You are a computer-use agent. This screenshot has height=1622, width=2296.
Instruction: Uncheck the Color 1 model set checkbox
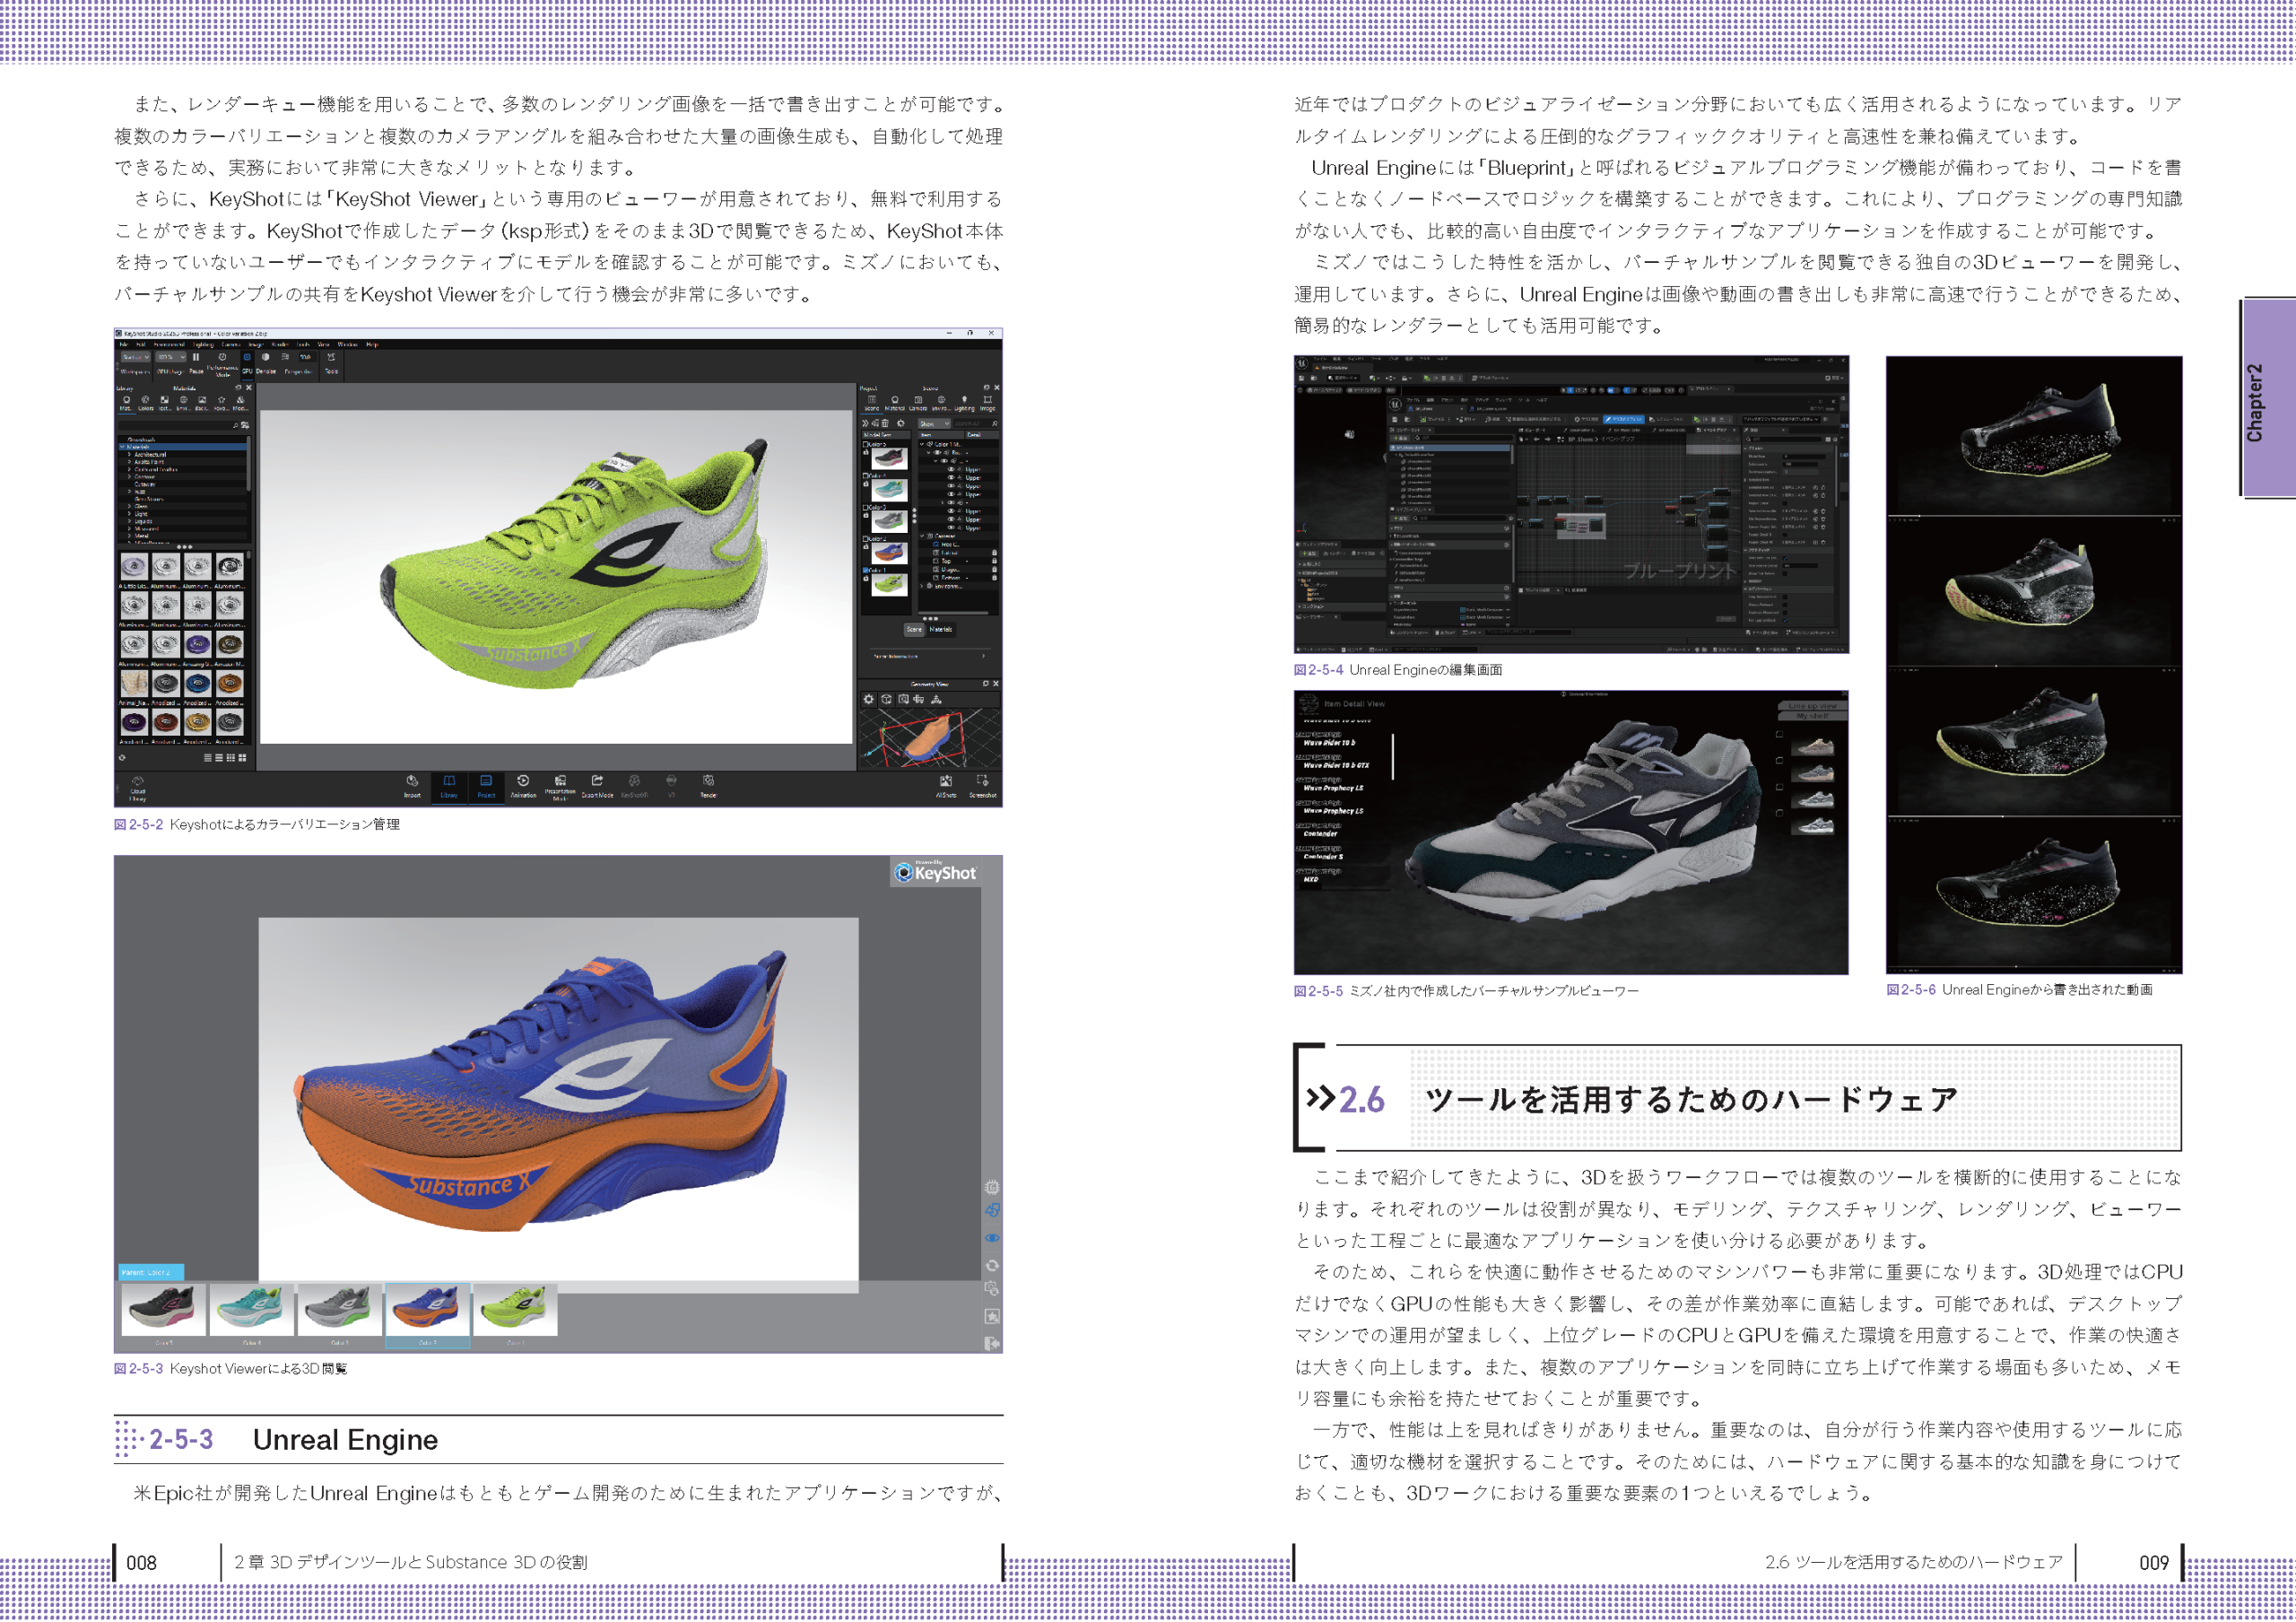coord(865,570)
